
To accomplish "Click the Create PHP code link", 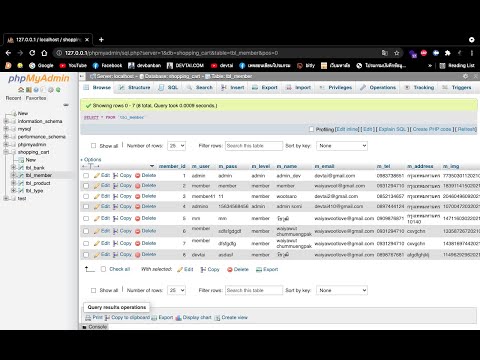I will coord(432,129).
